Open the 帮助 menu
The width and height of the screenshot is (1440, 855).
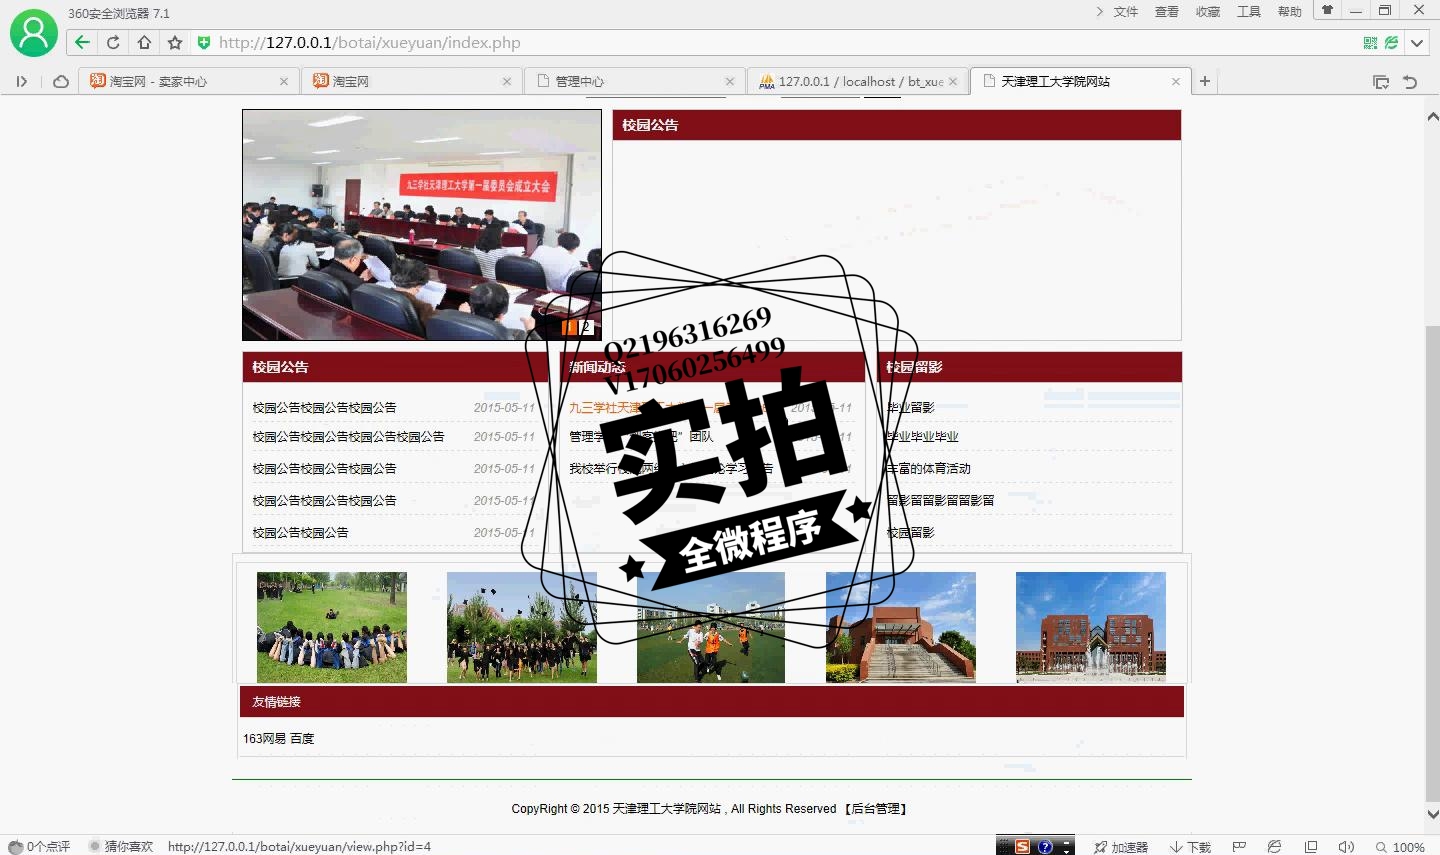click(x=1290, y=12)
